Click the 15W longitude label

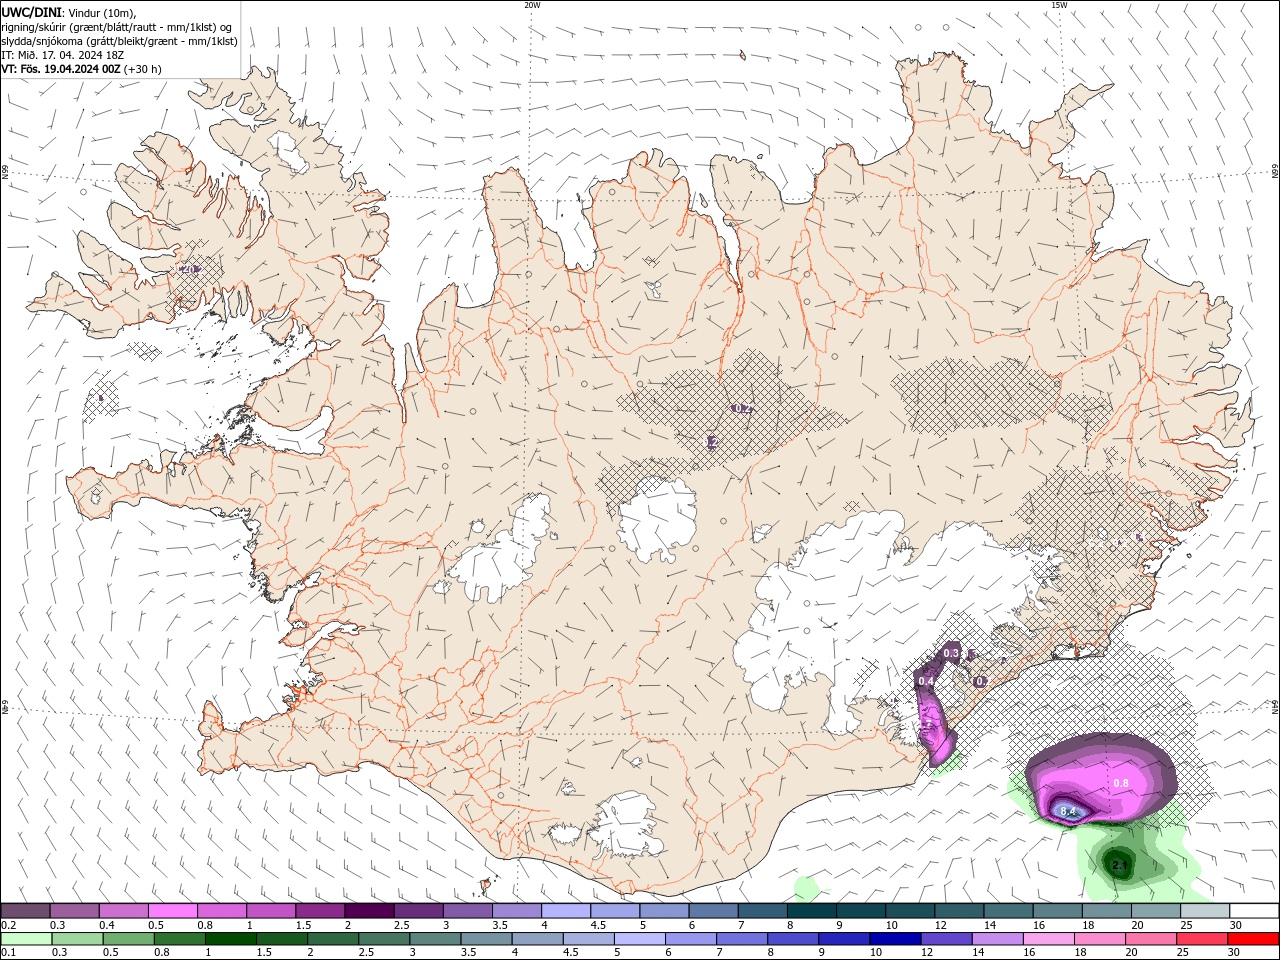coord(1058,5)
